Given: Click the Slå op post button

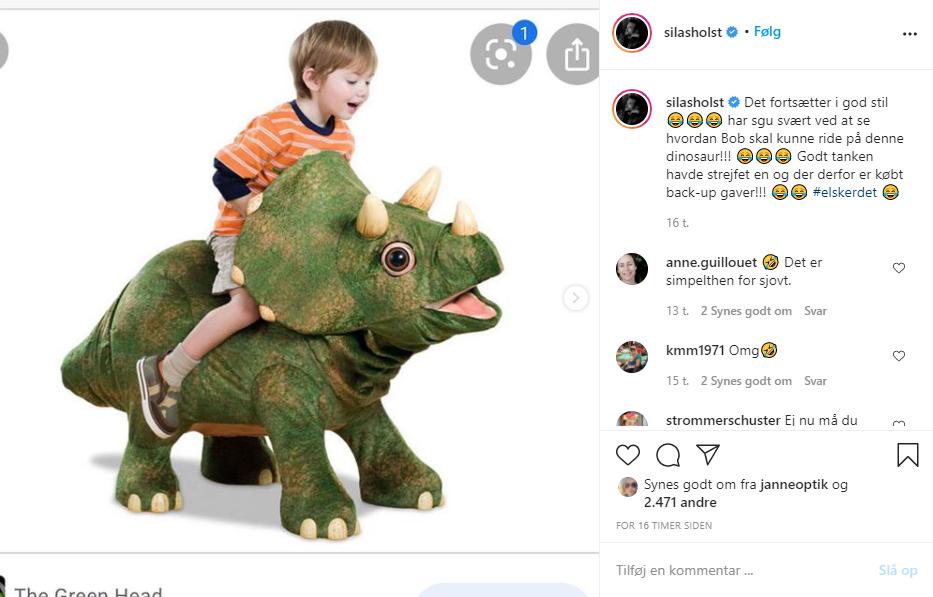Looking at the screenshot, I should click(898, 570).
